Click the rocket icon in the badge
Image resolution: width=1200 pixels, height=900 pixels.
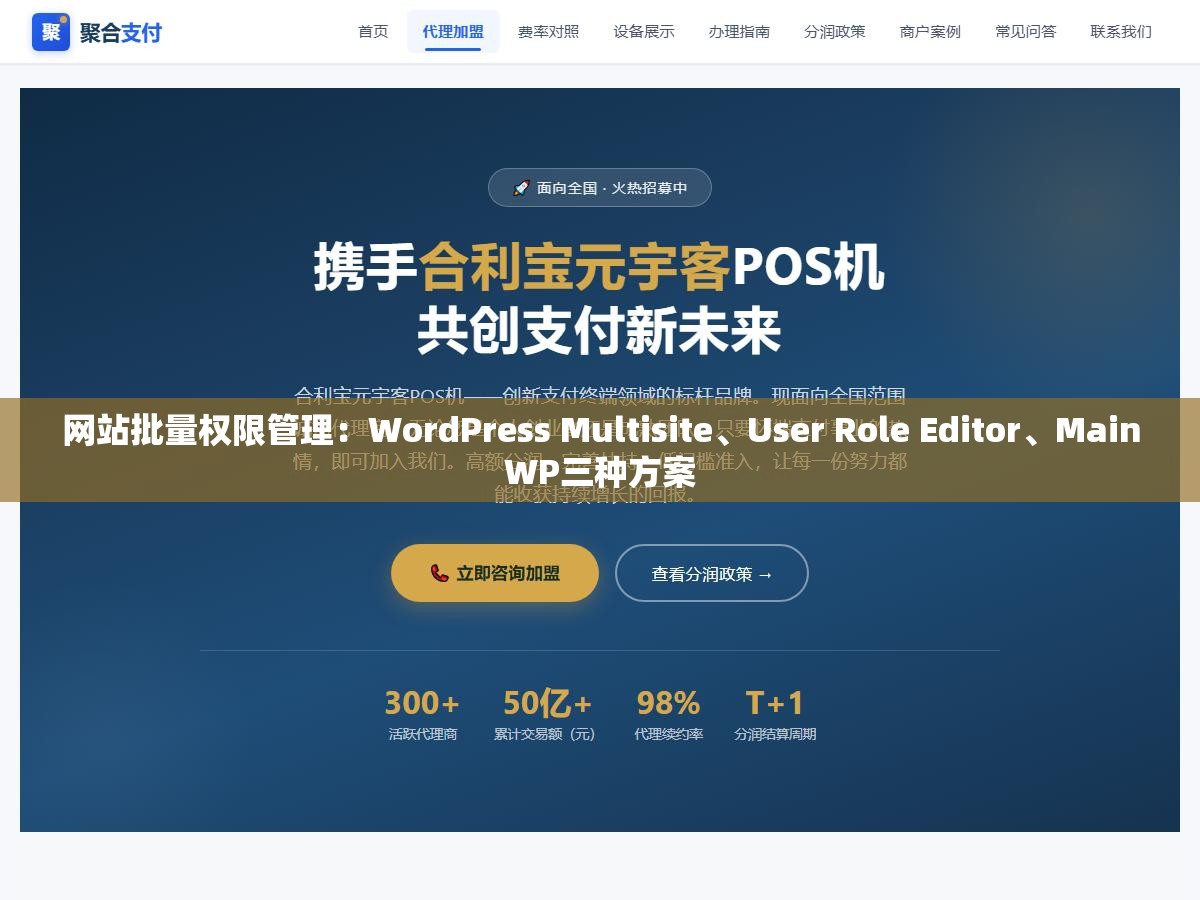pyautogui.click(x=520, y=188)
